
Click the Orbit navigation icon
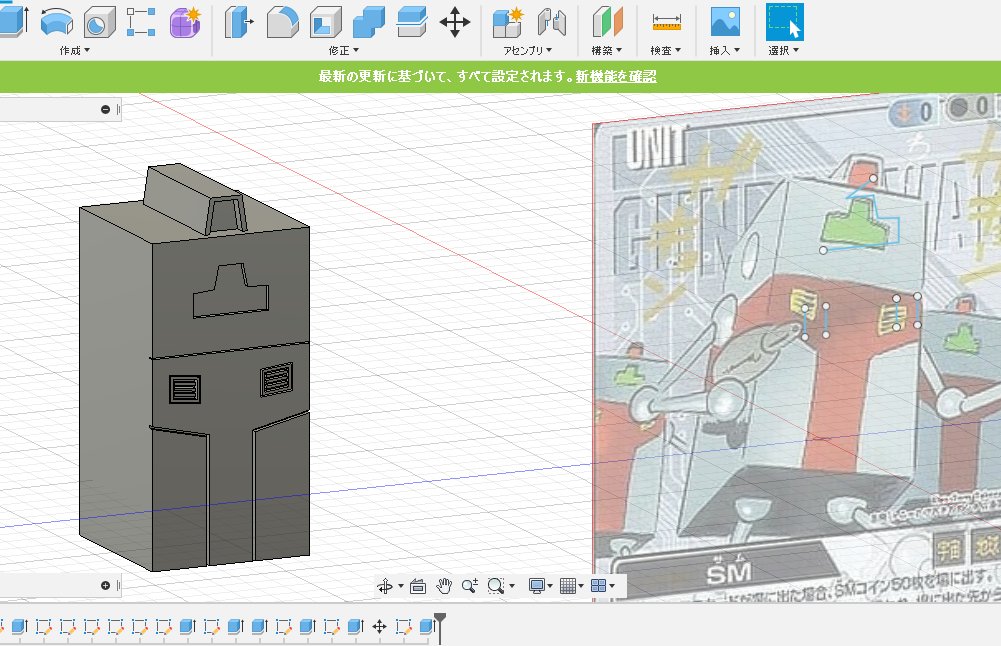click(385, 586)
